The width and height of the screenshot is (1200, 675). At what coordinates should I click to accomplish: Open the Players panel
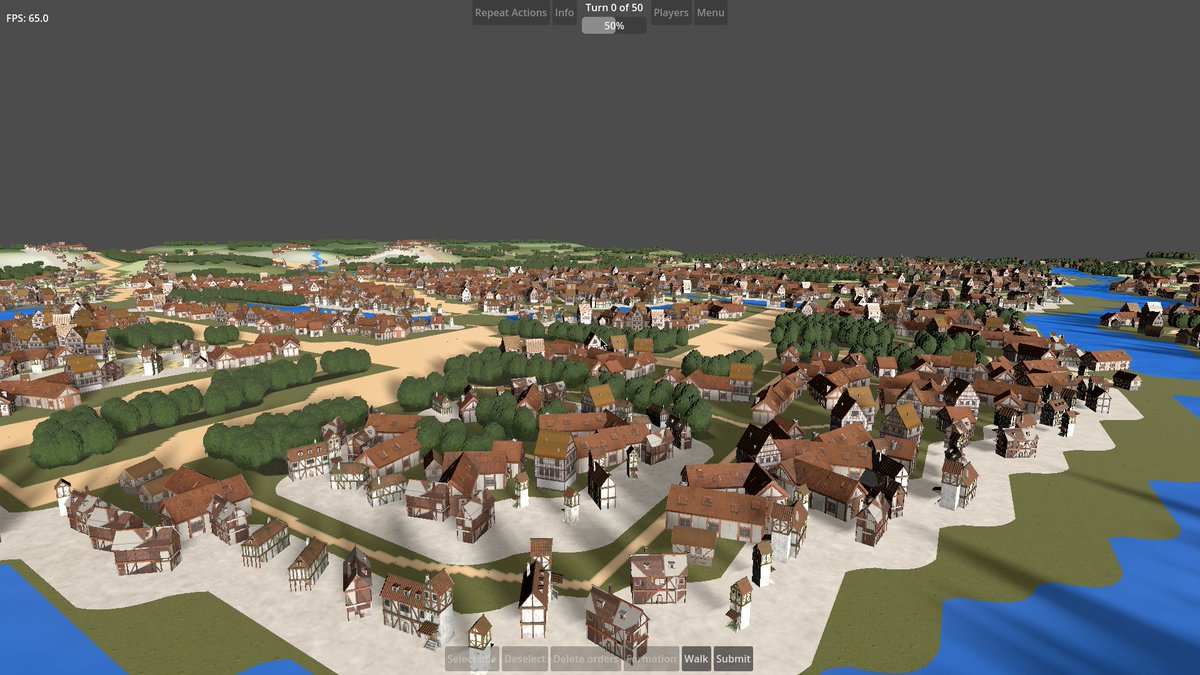[670, 12]
